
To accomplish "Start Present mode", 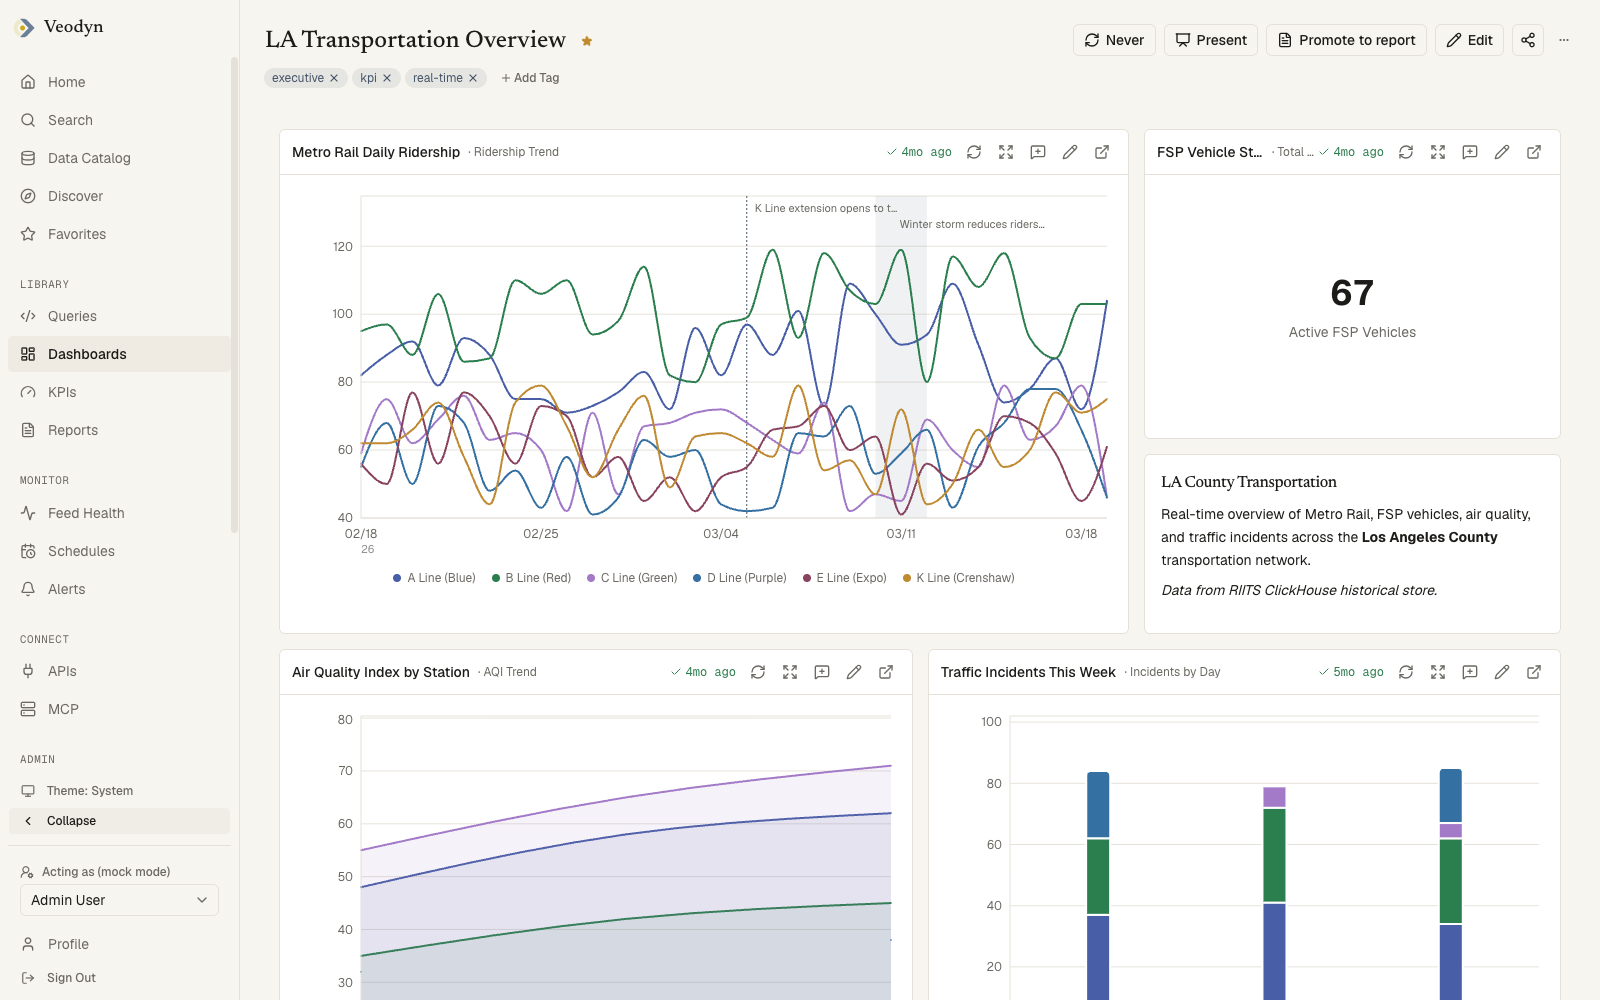I will 1211,40.
